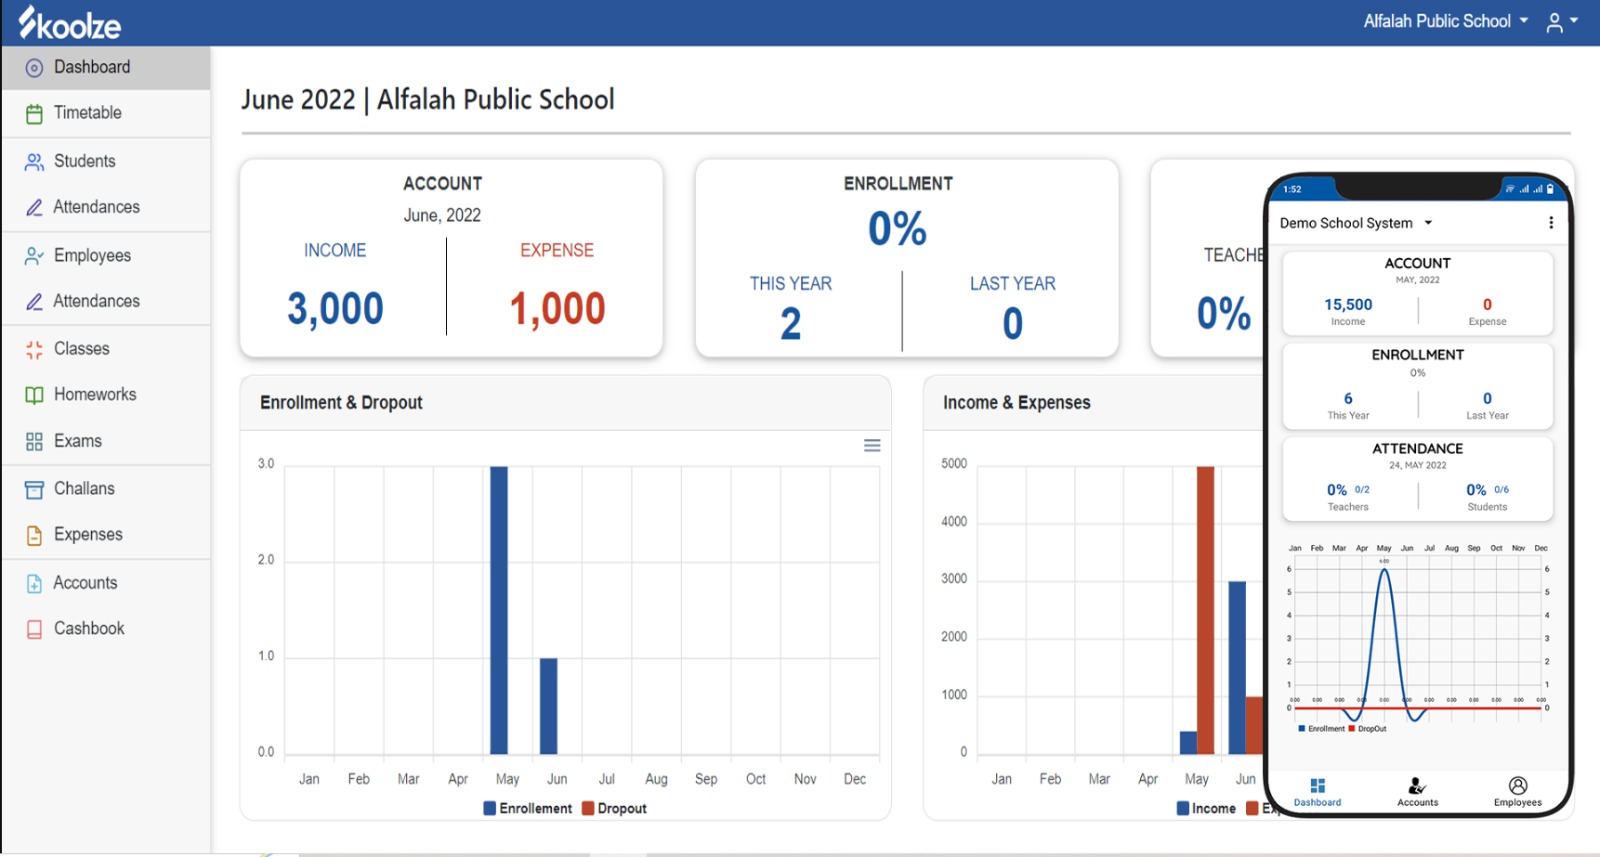The image size is (1600, 857).
Task: Toggle the Dropout legend swatch
Action: pyautogui.click(x=588, y=808)
